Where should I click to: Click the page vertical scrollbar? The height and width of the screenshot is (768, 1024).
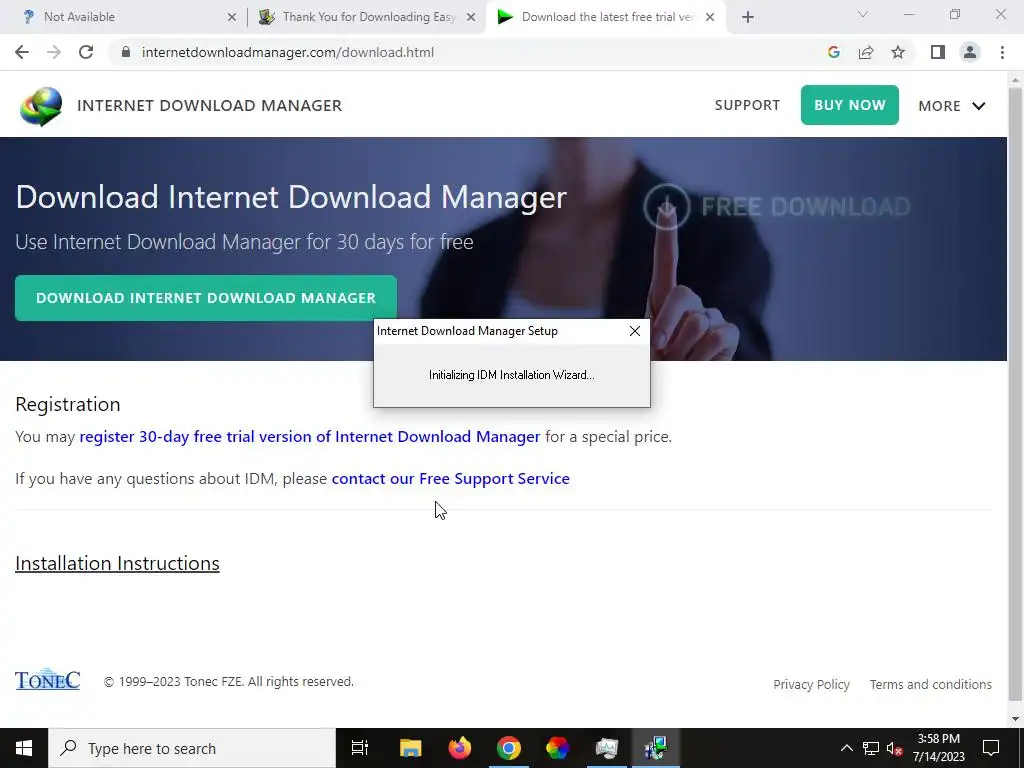[1016, 394]
